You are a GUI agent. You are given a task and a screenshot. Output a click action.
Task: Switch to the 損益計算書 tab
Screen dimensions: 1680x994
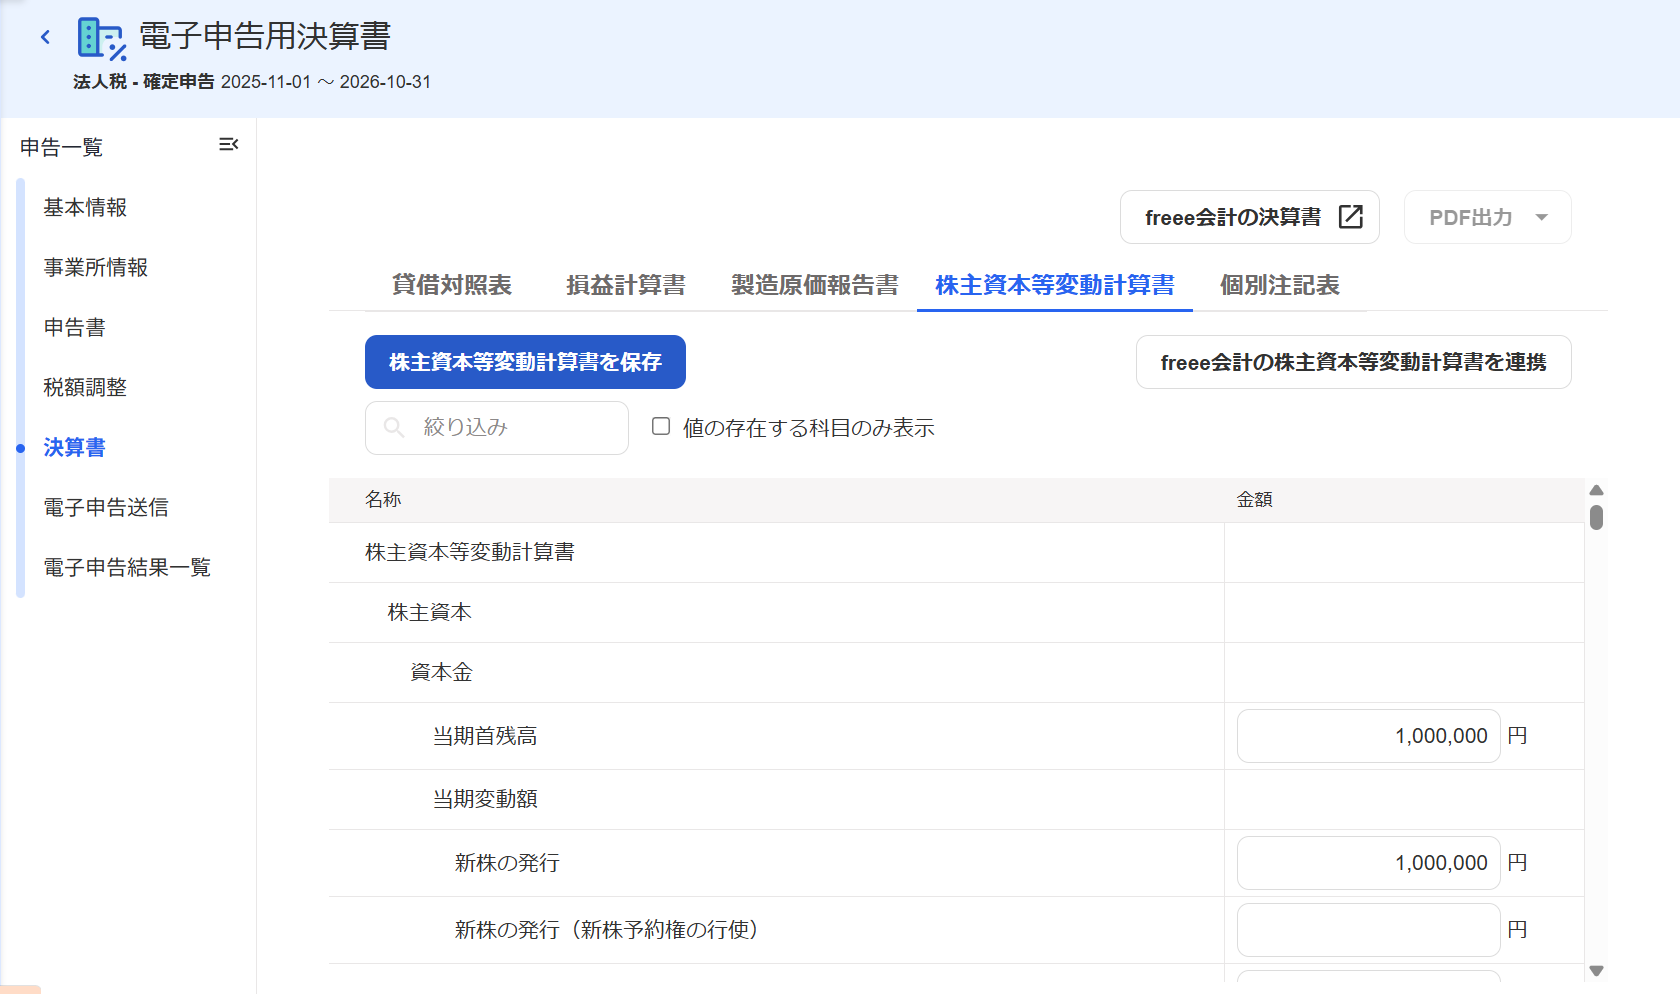(x=626, y=285)
